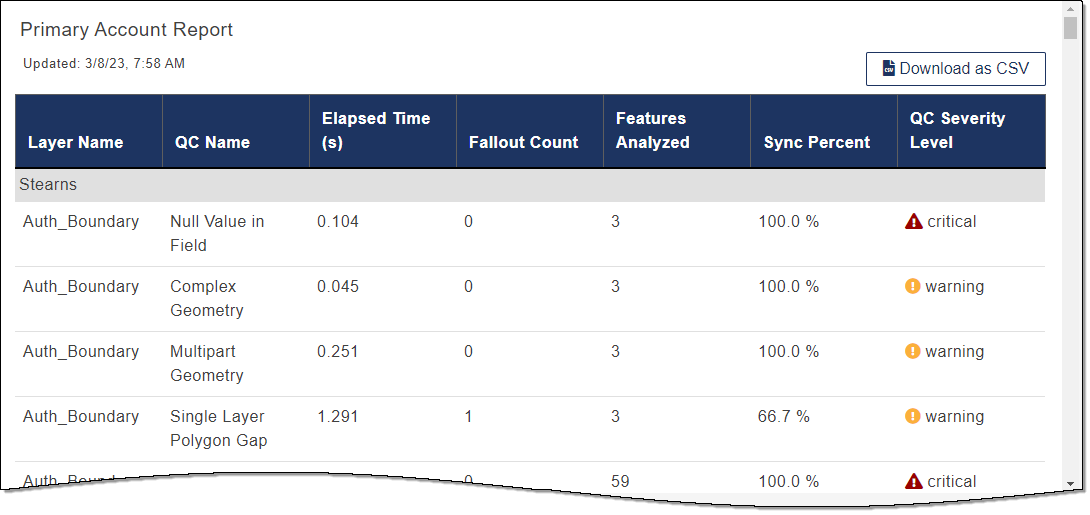The height and width of the screenshot is (515, 1090).
Task: Sort by Features Analyzed column header
Action: click(653, 130)
